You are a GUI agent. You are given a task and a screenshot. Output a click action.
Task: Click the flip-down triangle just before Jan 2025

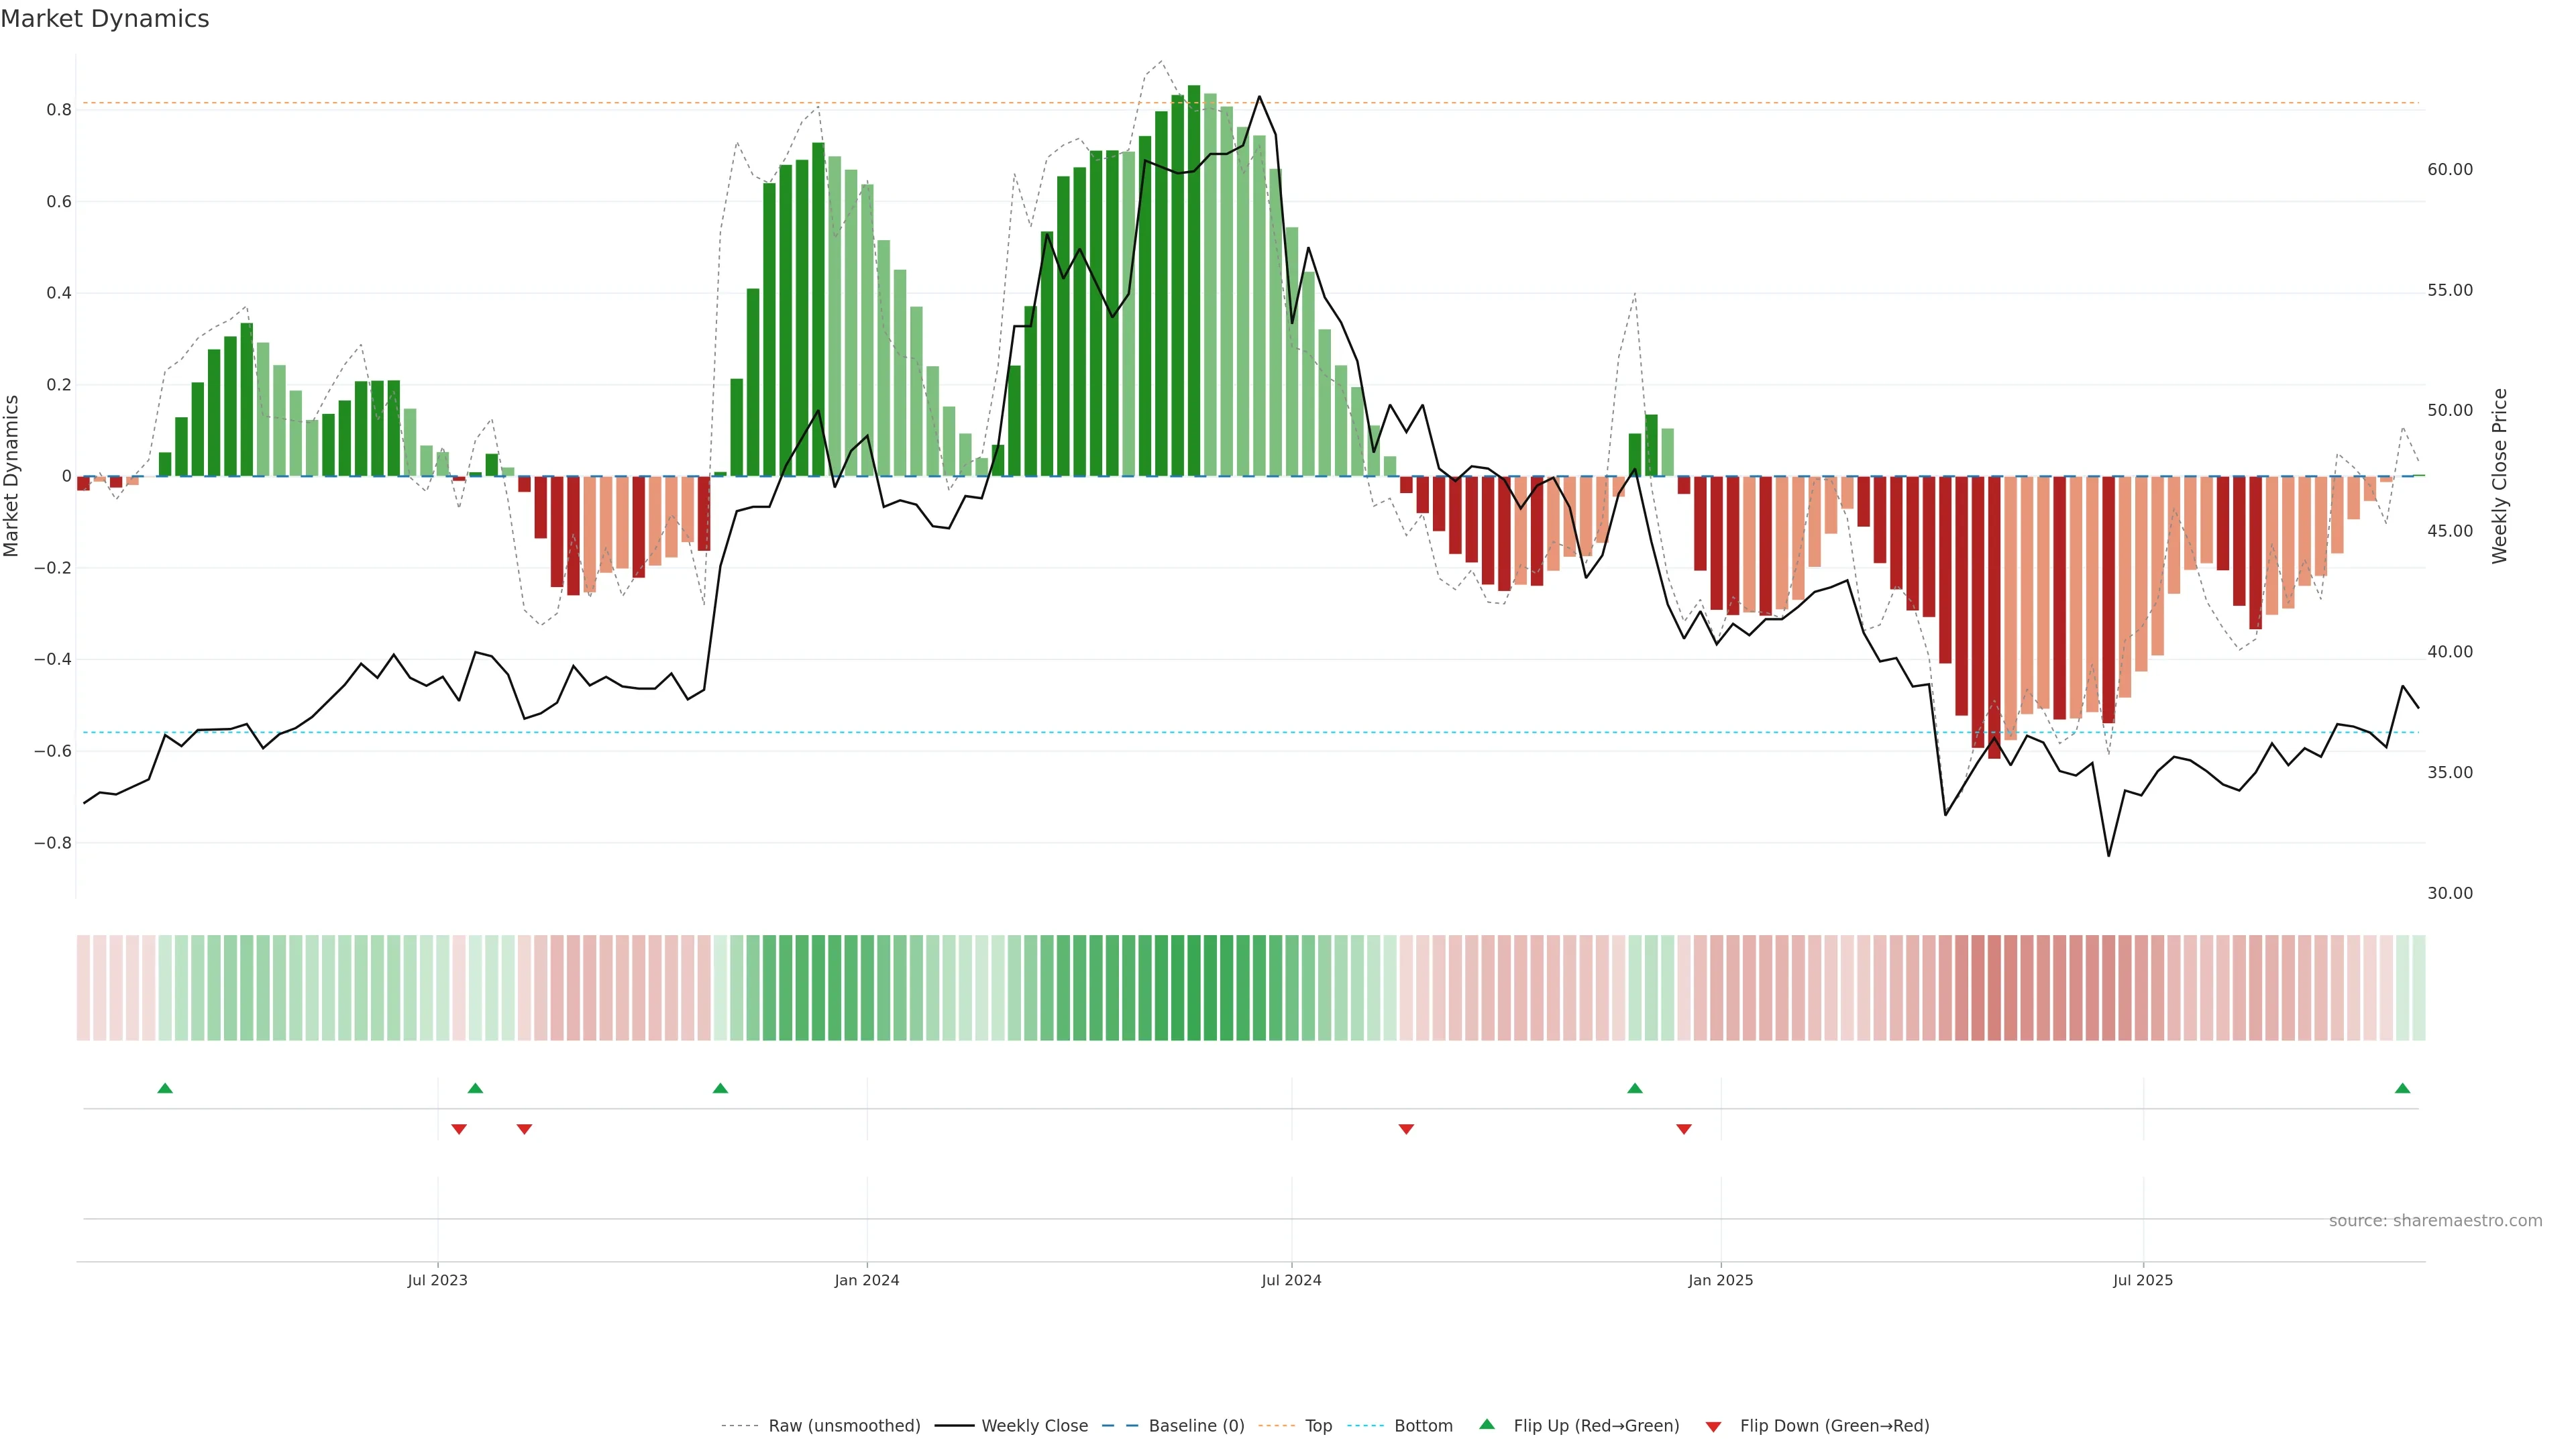[x=1683, y=1129]
